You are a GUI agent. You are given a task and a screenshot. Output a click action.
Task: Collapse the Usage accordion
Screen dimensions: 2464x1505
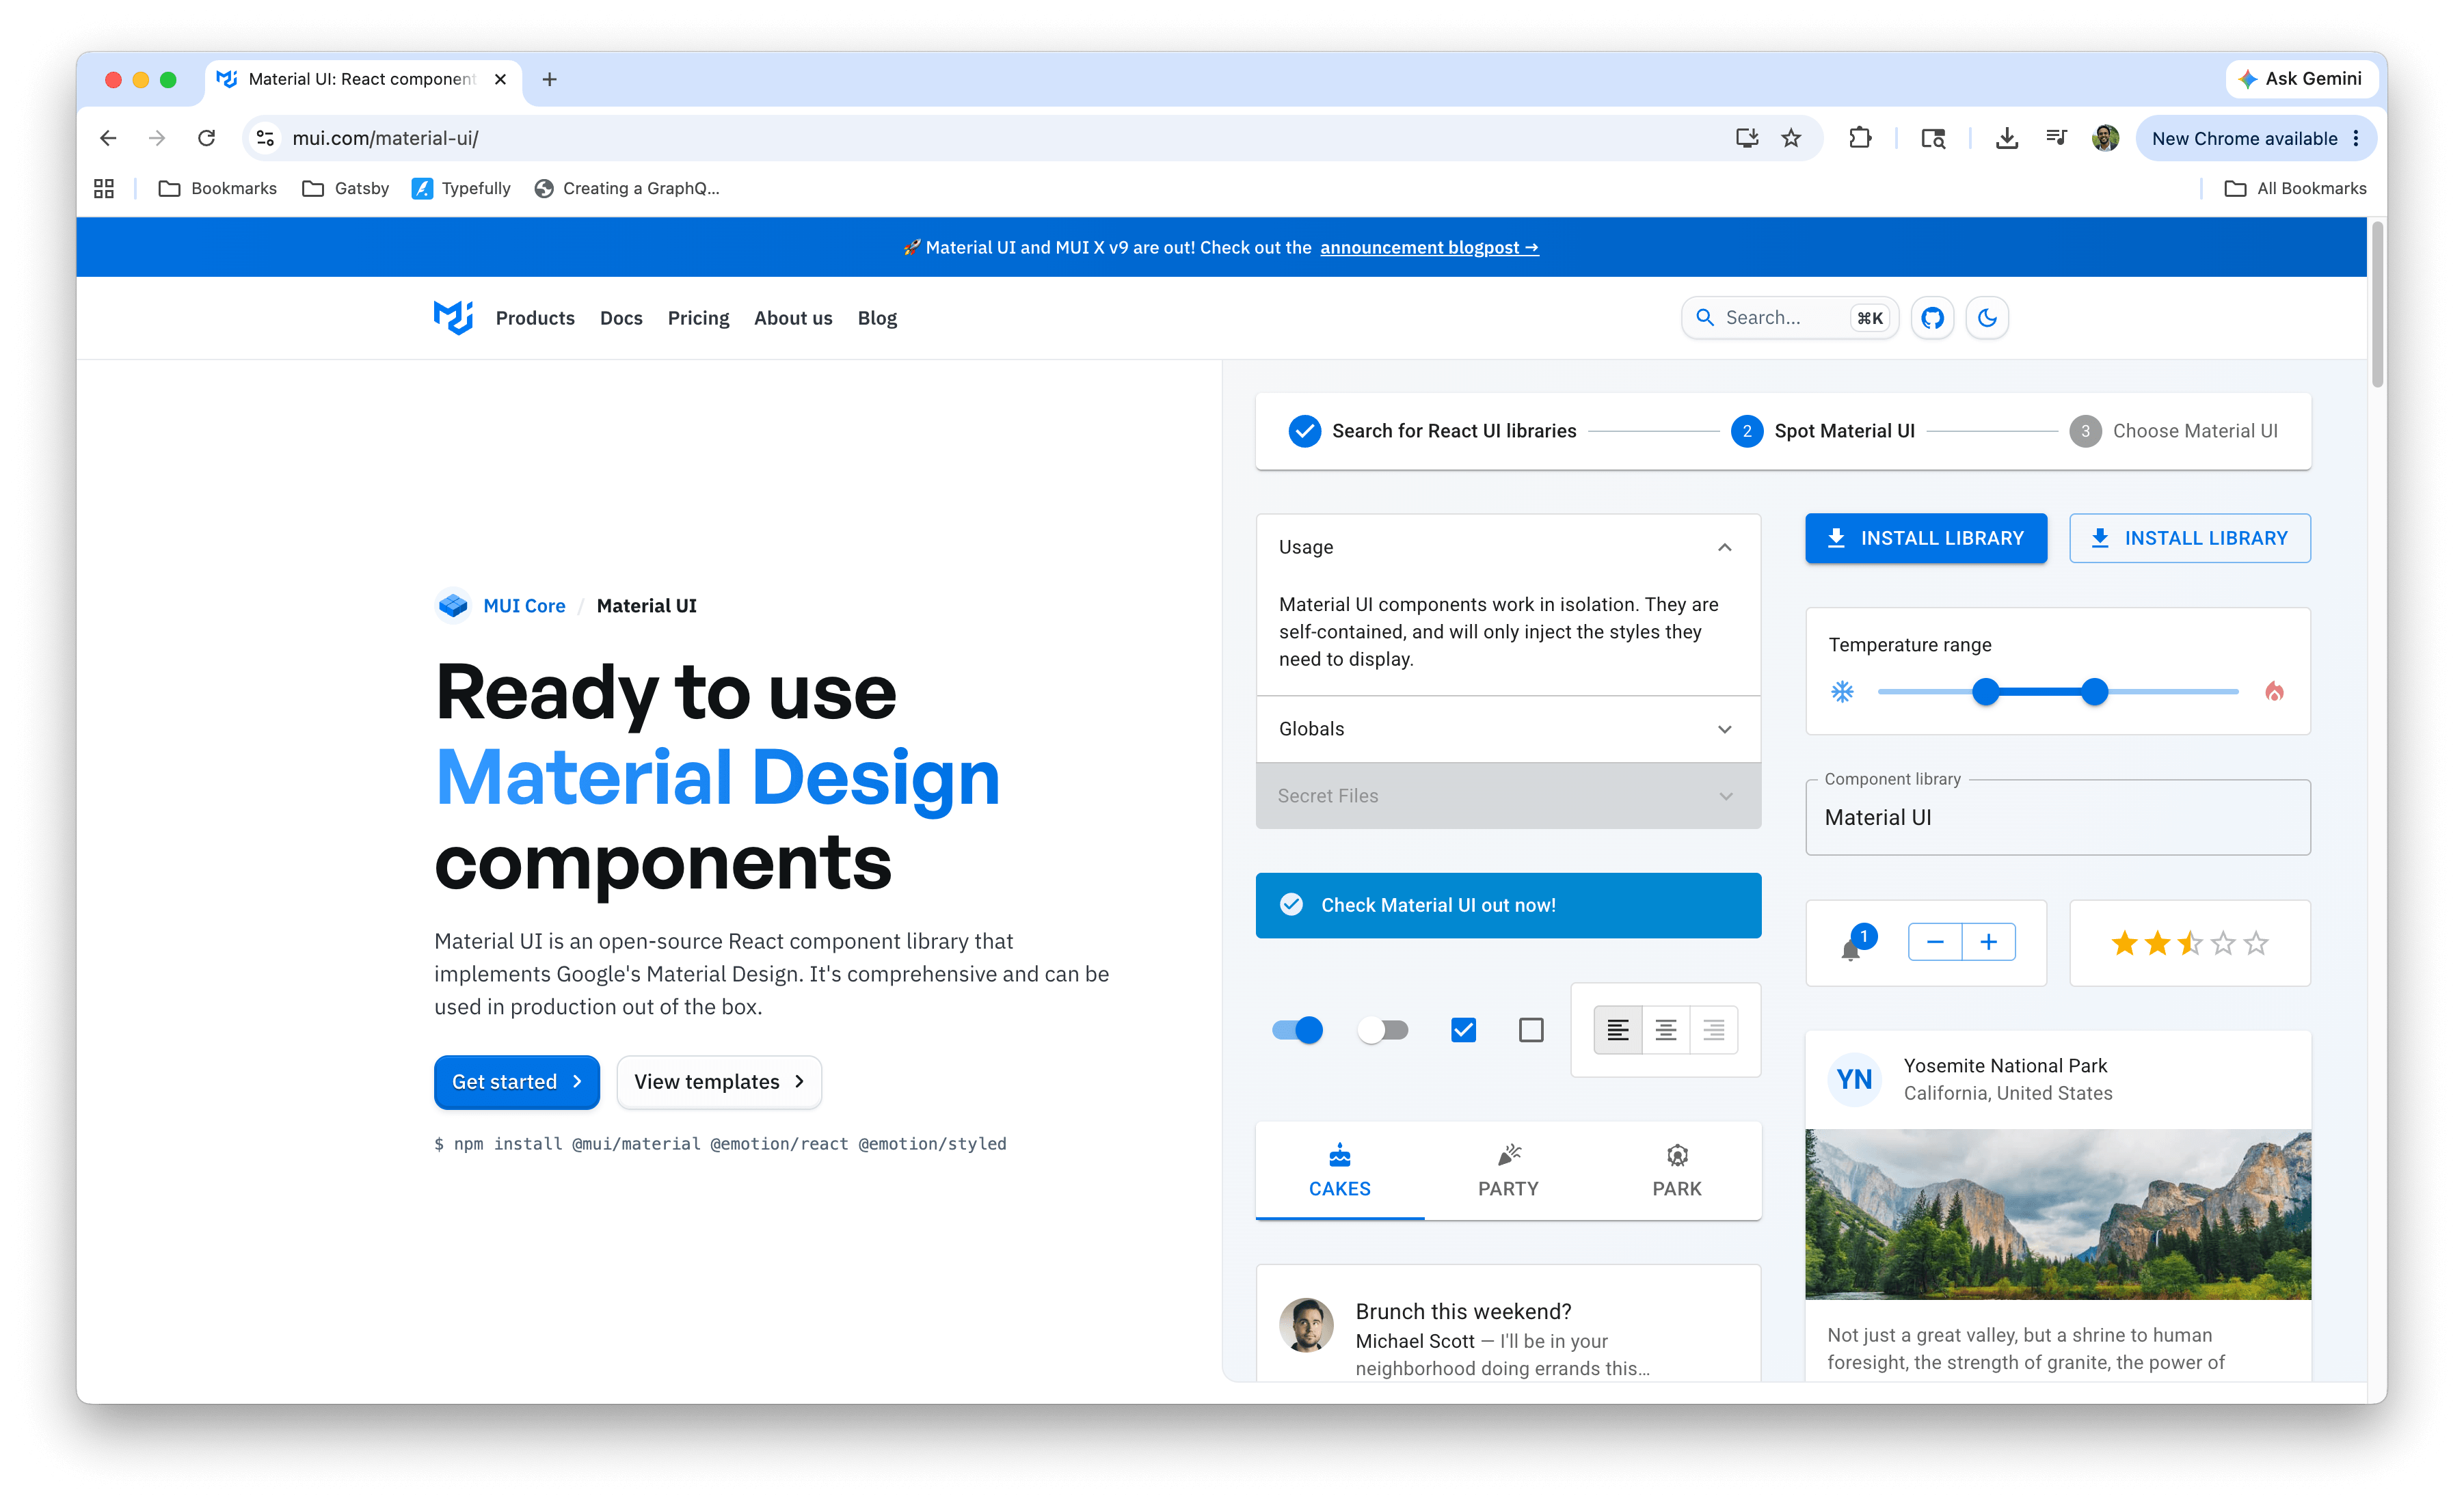1508,547
